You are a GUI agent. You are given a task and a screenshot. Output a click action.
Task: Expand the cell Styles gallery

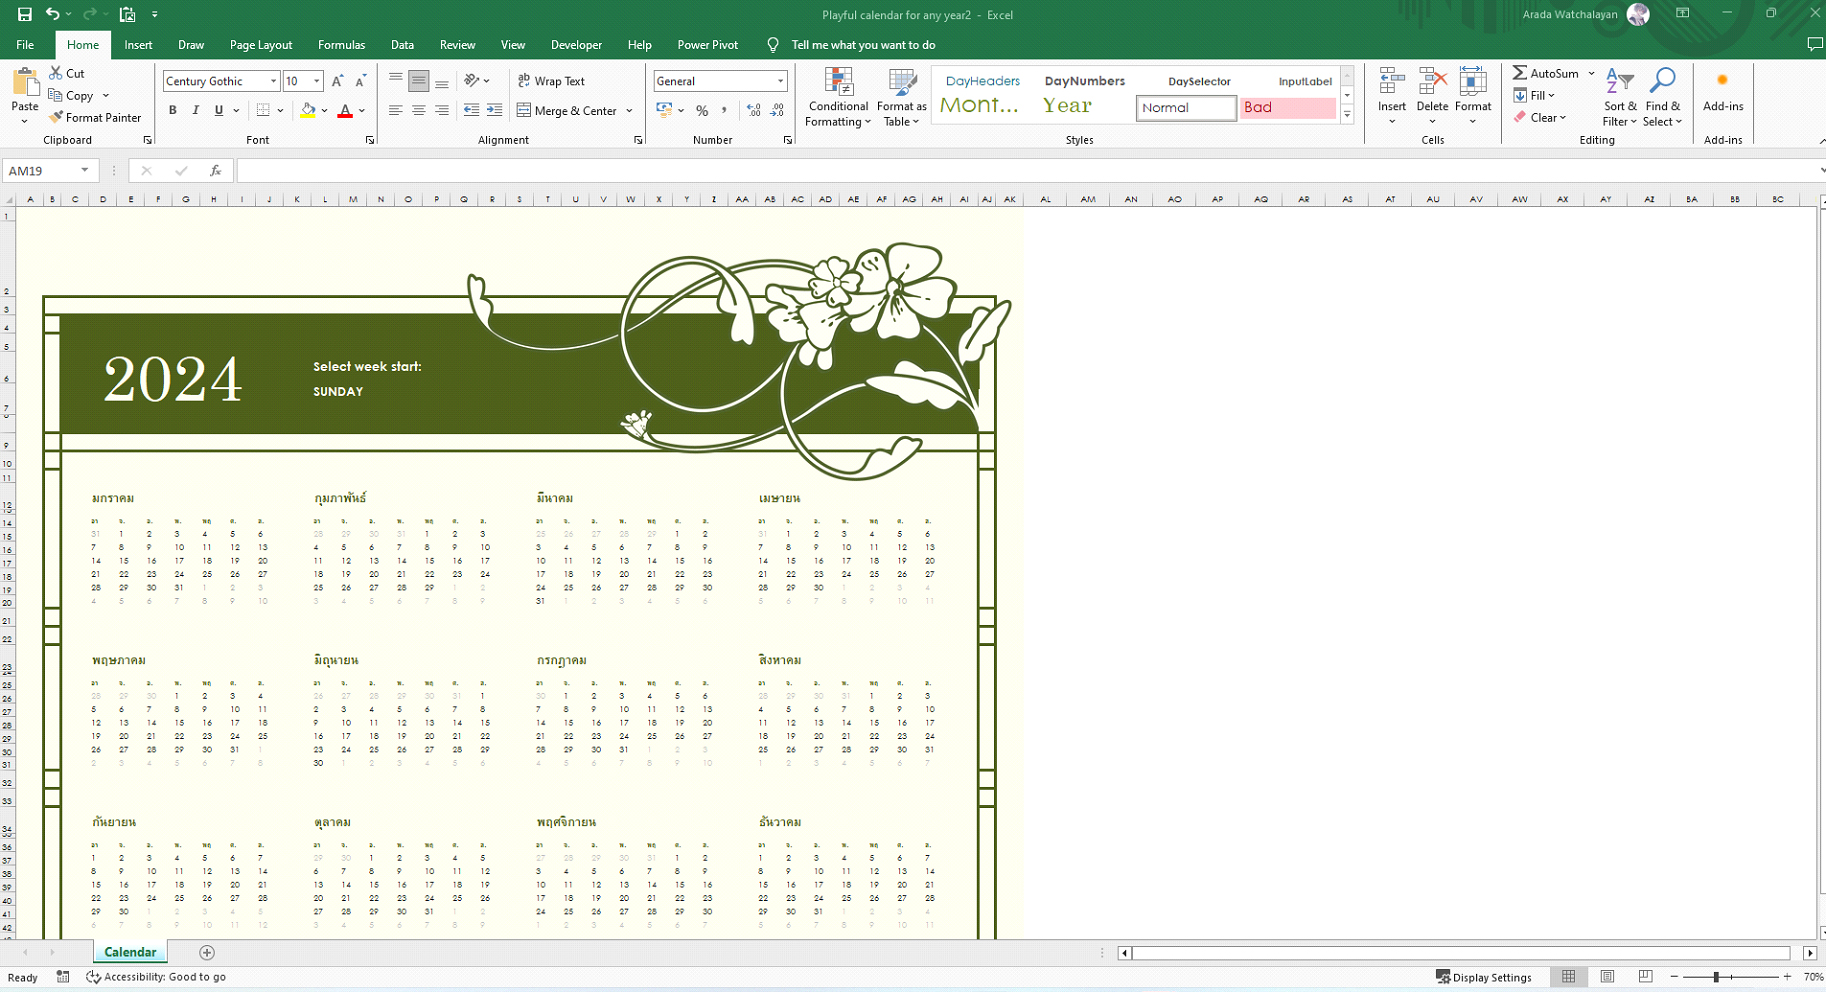pos(1347,116)
